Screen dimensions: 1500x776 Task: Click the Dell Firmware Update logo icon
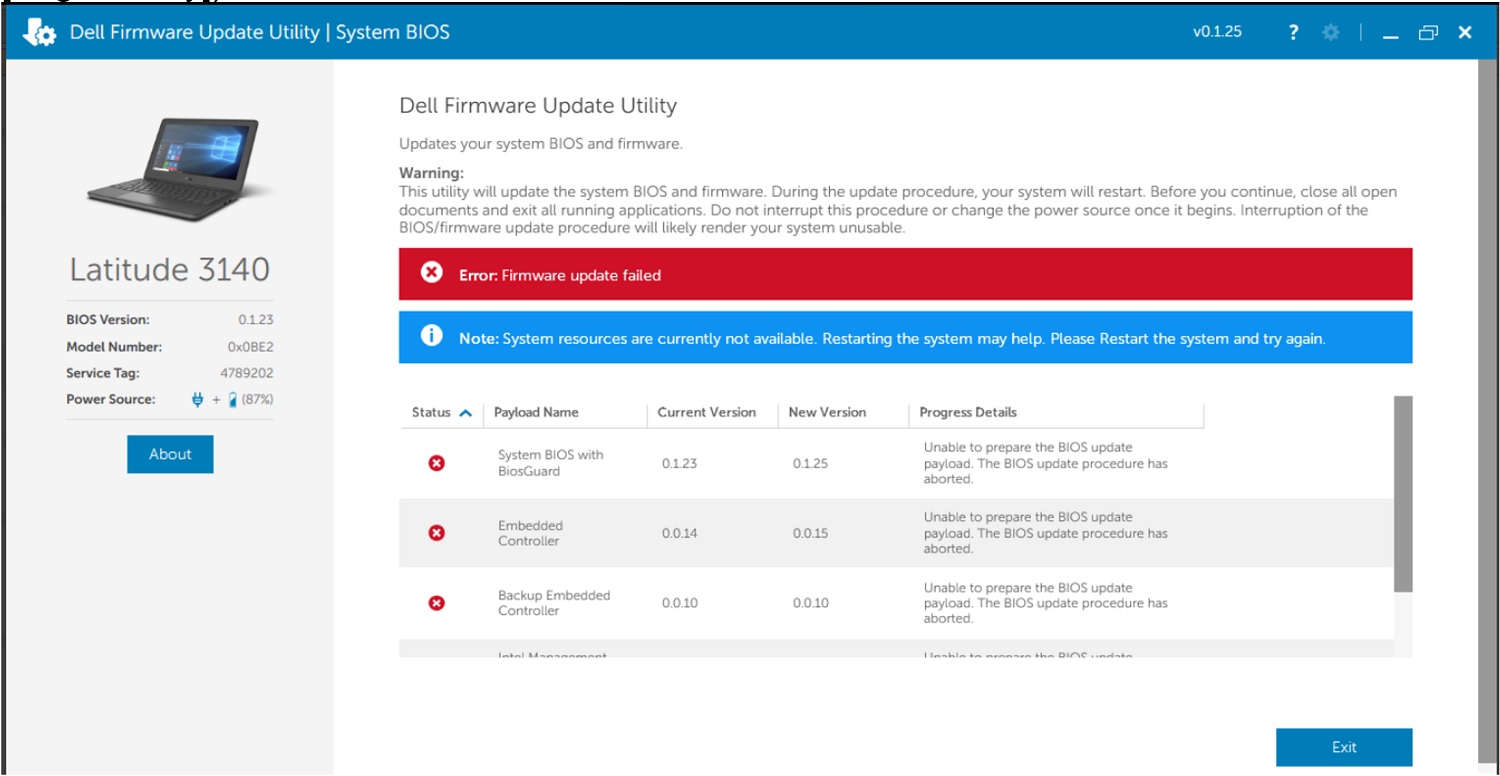[40, 32]
